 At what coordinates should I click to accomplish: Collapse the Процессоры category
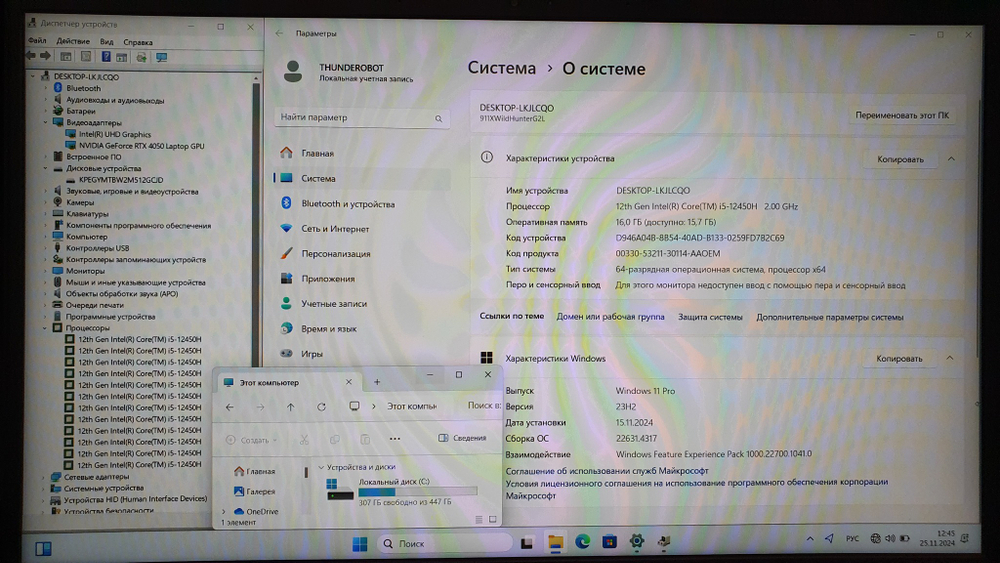click(x=45, y=328)
